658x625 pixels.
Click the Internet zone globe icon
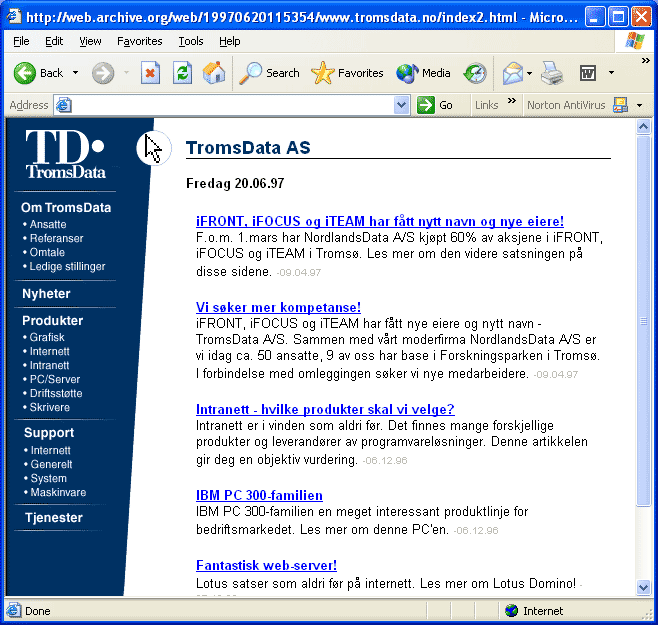511,611
